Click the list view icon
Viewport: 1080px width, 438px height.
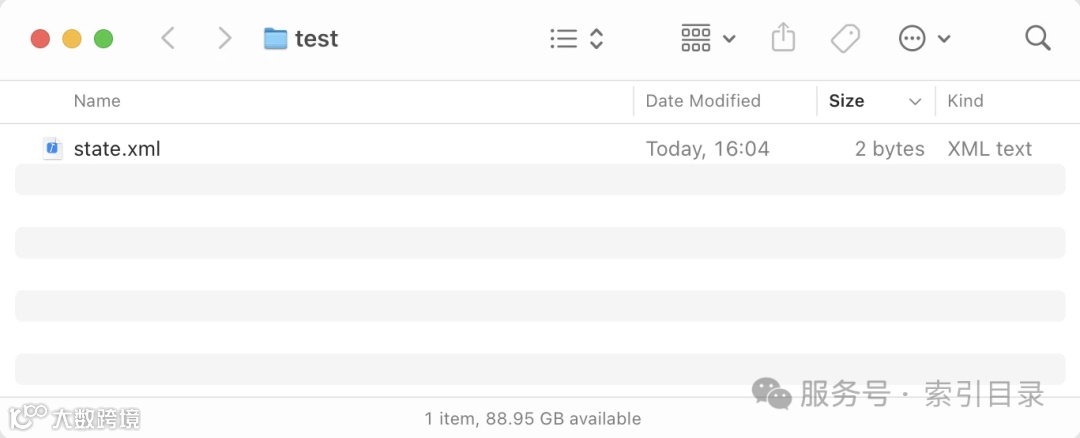tap(564, 39)
